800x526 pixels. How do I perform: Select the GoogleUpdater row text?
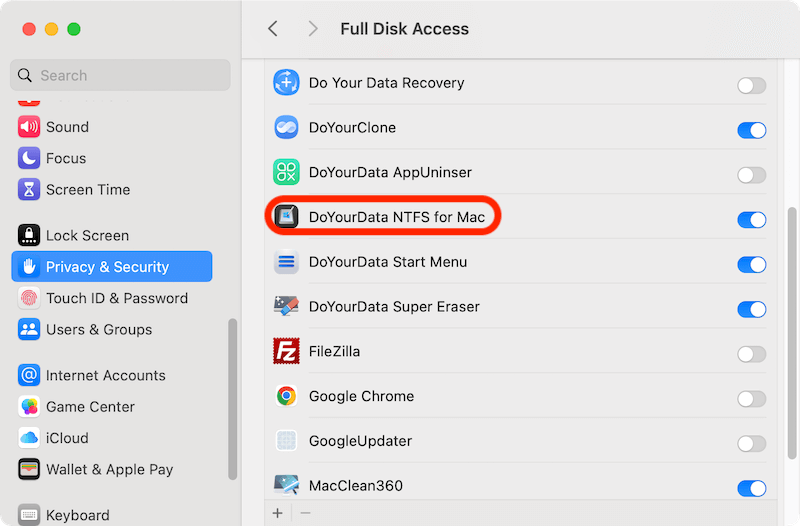coord(361,441)
